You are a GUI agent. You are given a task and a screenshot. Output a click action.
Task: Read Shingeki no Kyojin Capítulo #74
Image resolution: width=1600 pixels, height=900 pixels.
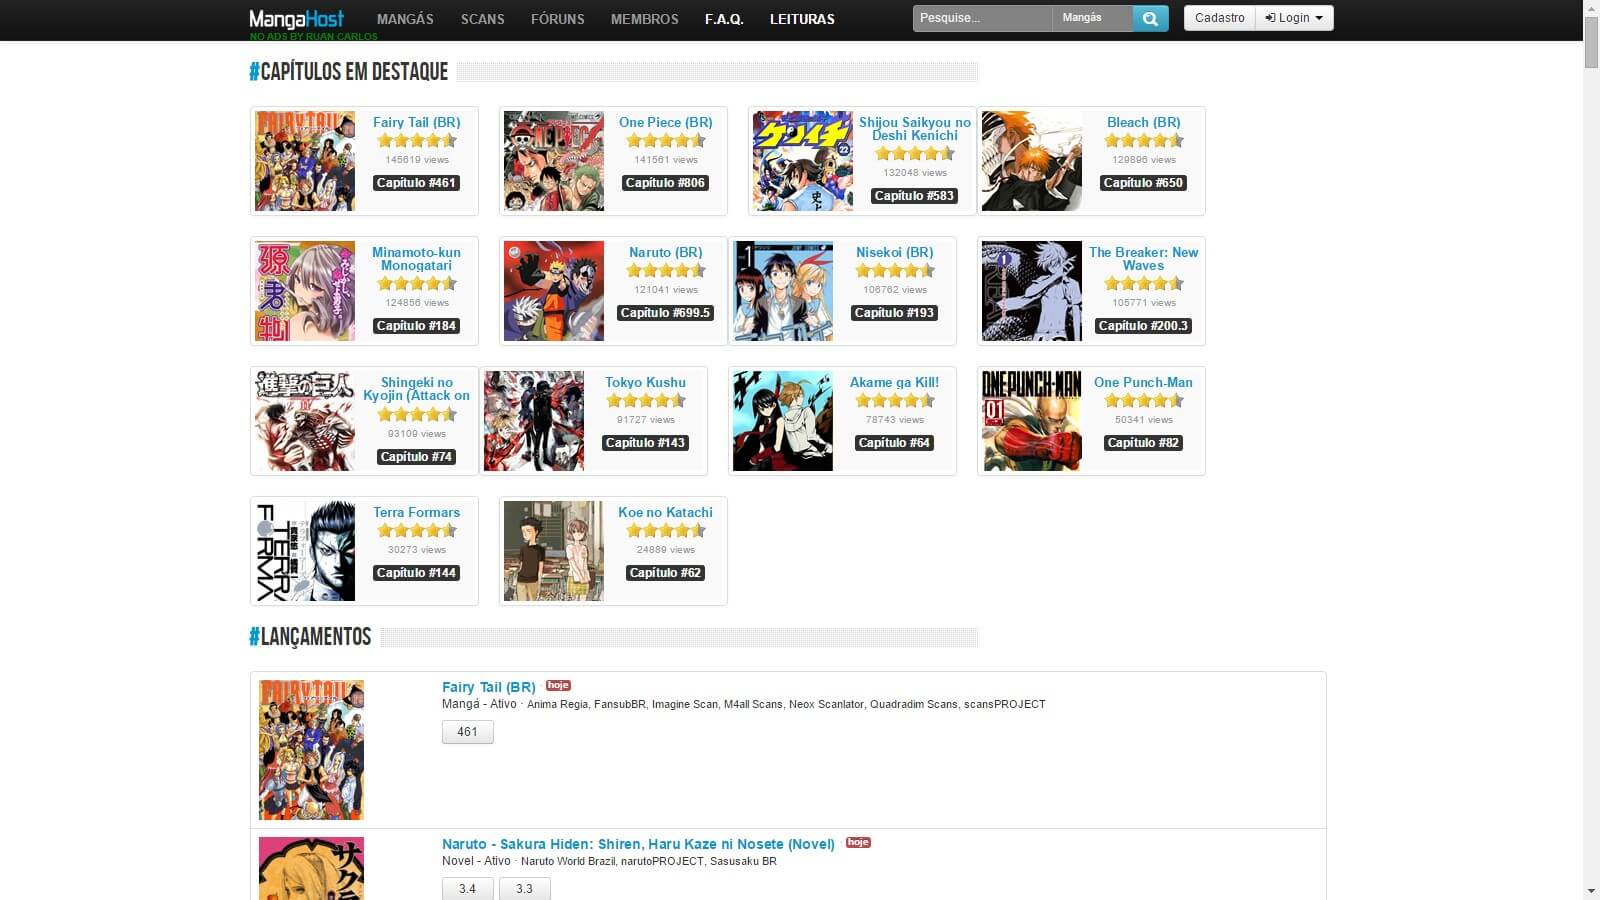[x=416, y=457]
